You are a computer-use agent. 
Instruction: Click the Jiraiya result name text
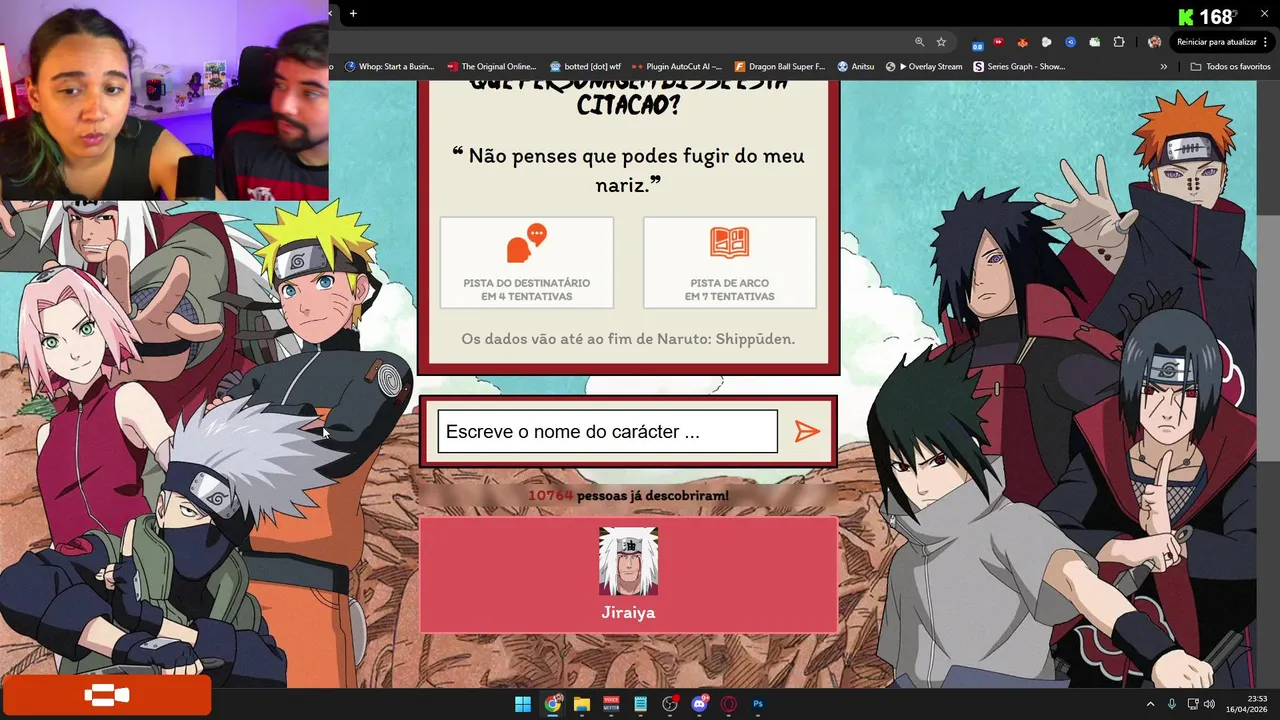click(628, 612)
